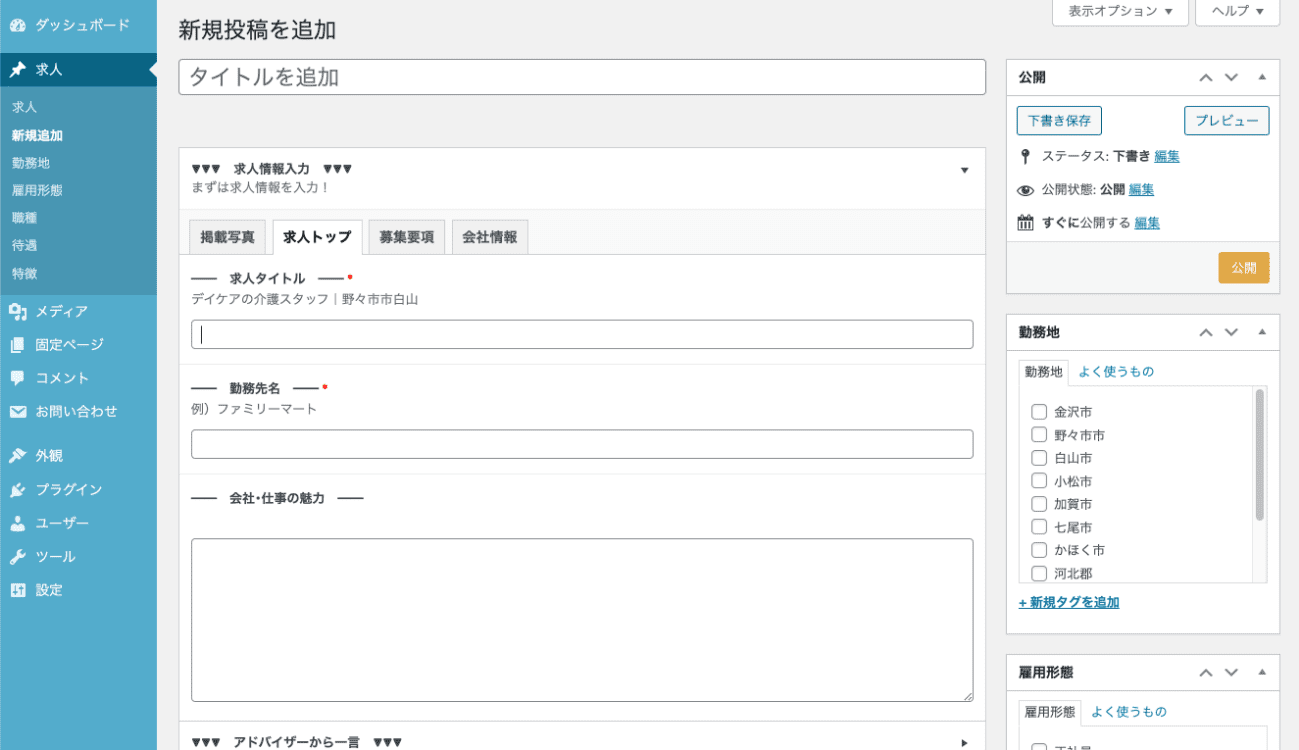Collapse the 雇用形態 panel toggle triangle
The width and height of the screenshot is (1299, 750).
click(x=1261, y=673)
